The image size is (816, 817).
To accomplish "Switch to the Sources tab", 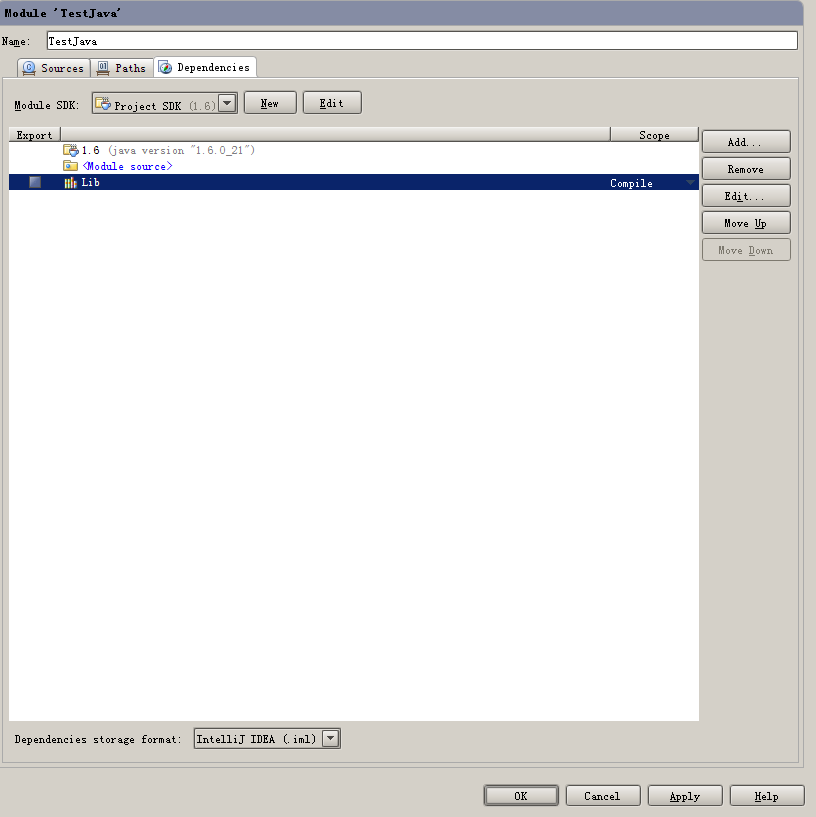I will (54, 68).
